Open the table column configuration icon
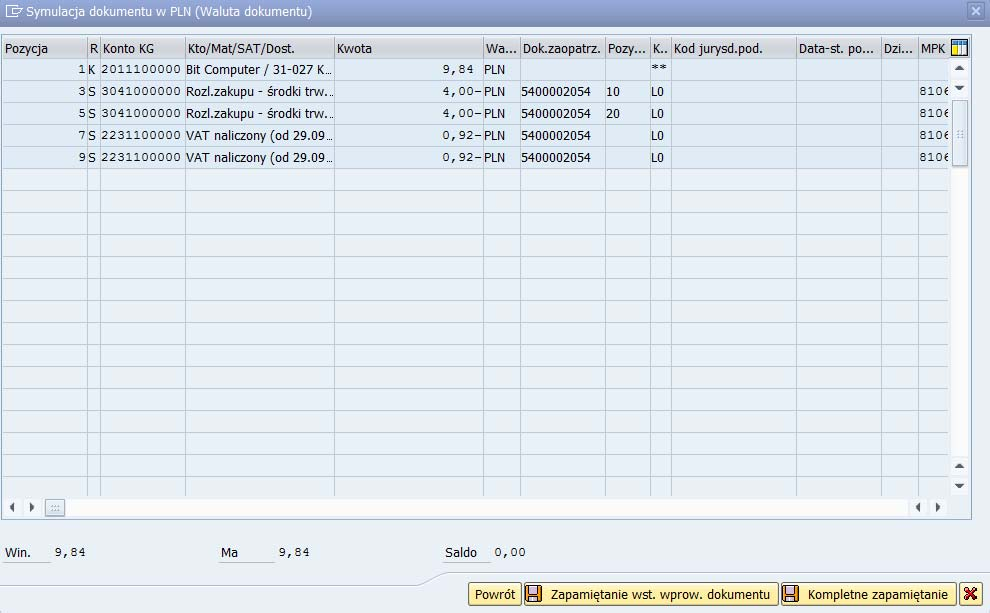This screenshot has width=990, height=613. 959,48
